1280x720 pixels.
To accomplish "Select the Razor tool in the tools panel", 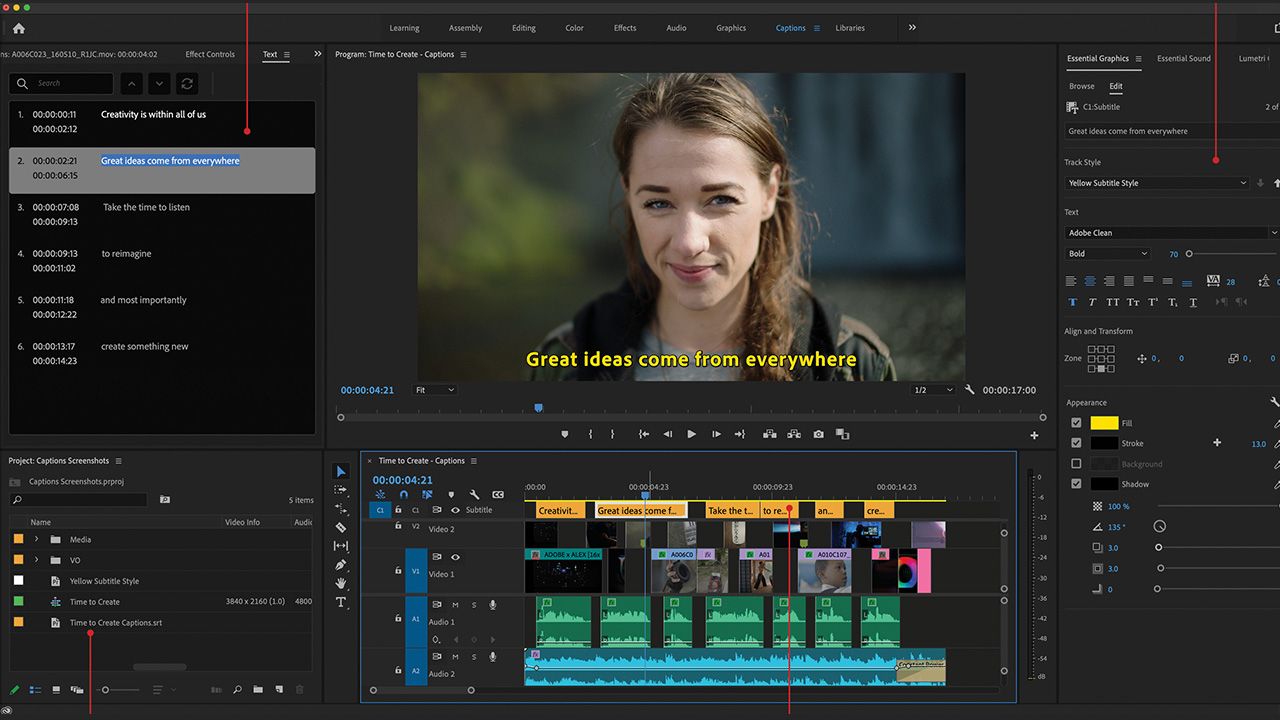I will [x=341, y=527].
